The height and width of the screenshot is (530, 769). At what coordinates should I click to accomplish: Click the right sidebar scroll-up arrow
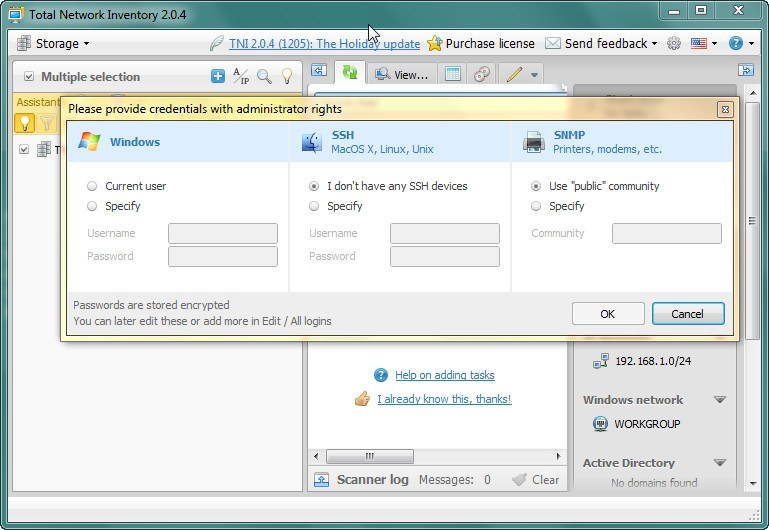[752, 93]
